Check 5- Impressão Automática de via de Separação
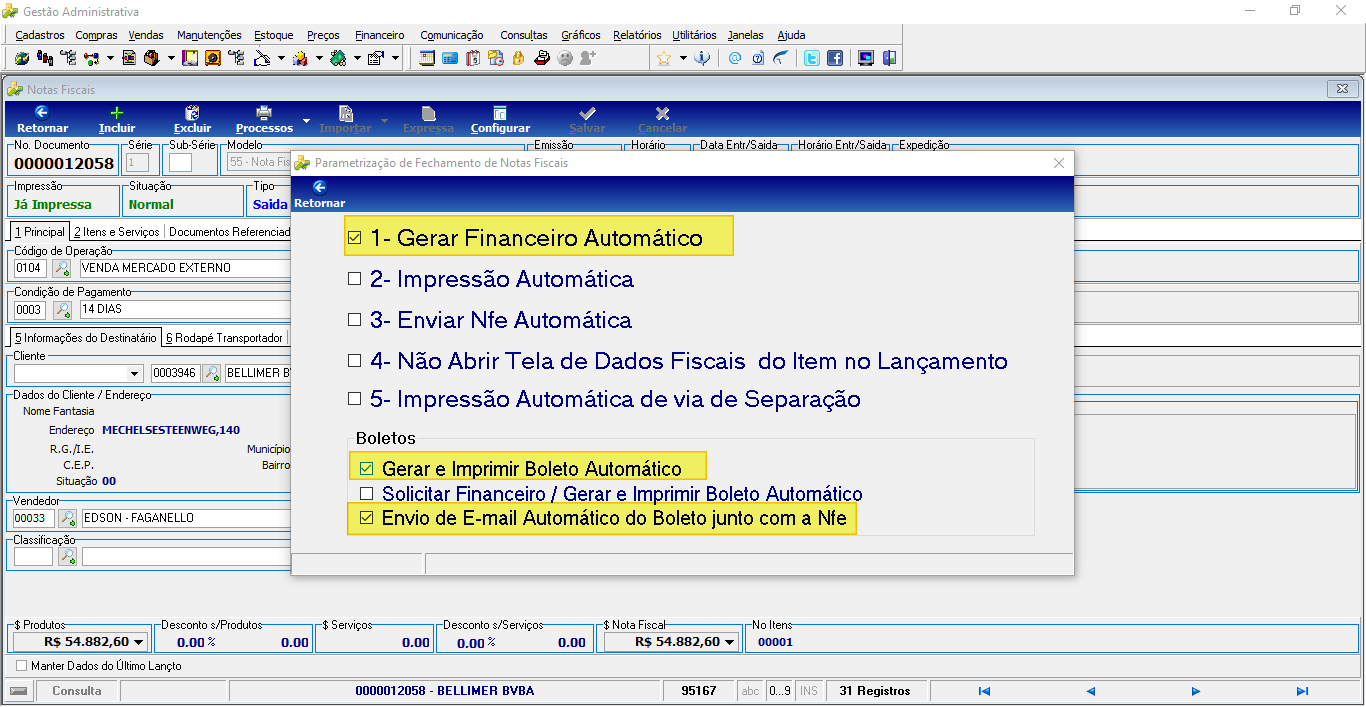Viewport: 1366px width, 707px height. click(x=354, y=399)
